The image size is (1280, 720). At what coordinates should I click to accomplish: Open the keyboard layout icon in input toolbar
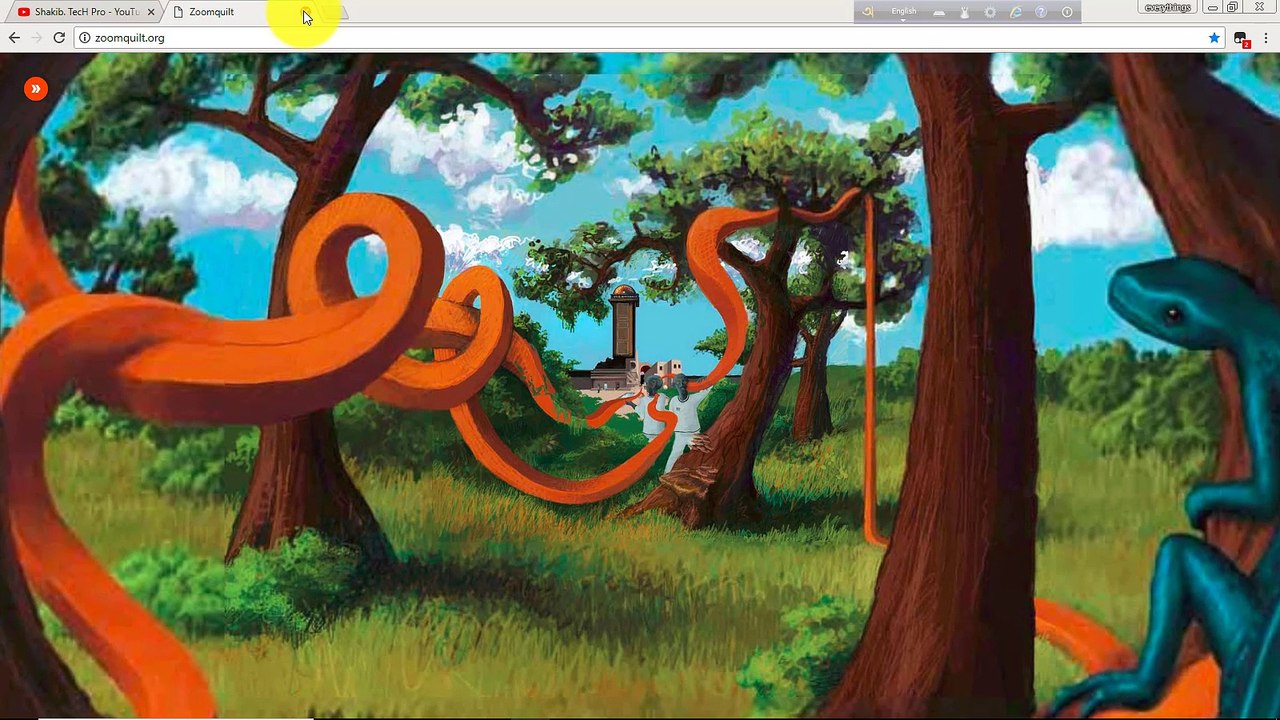(939, 12)
